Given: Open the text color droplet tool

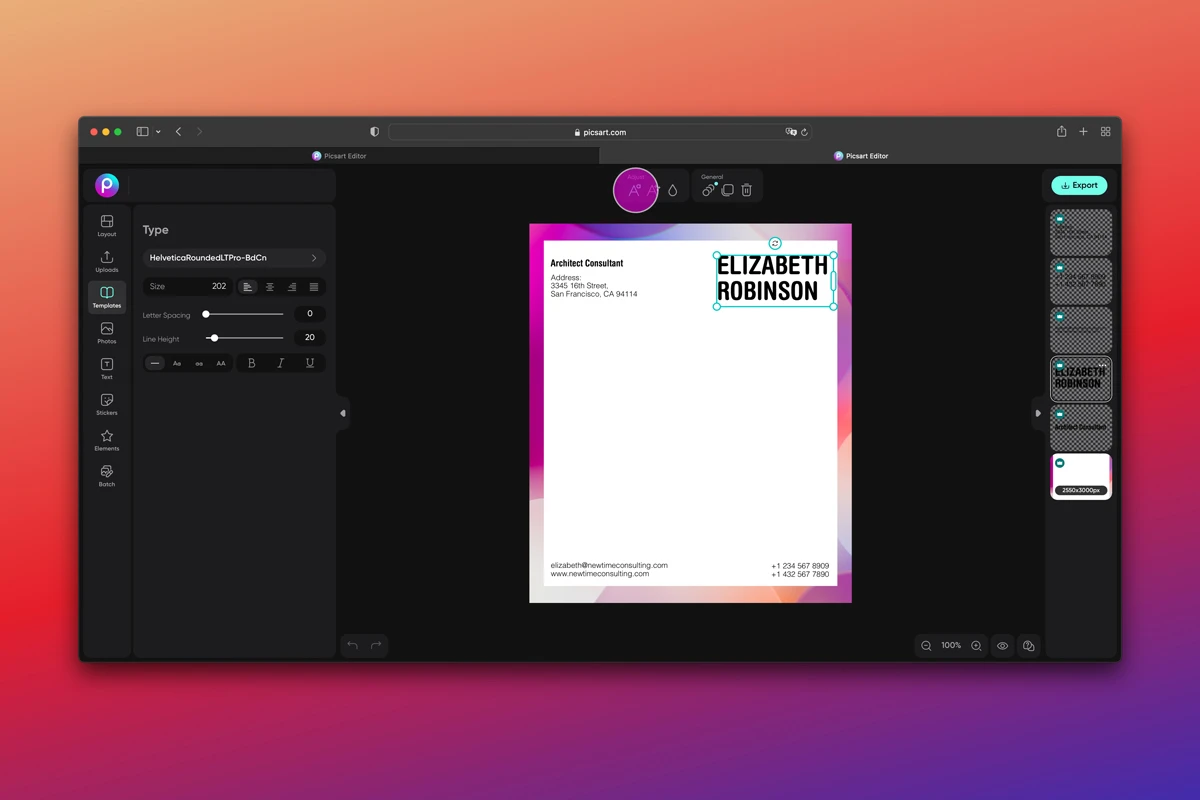Looking at the screenshot, I should (x=674, y=189).
